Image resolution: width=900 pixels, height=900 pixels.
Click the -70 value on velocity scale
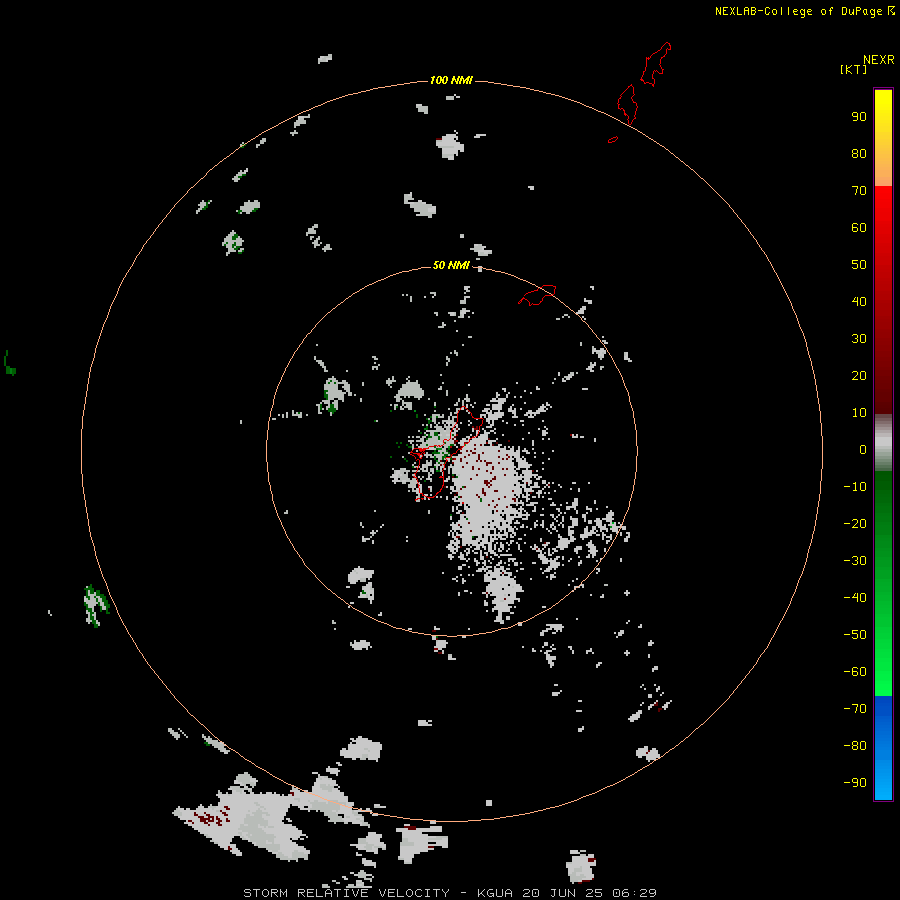[x=855, y=709]
